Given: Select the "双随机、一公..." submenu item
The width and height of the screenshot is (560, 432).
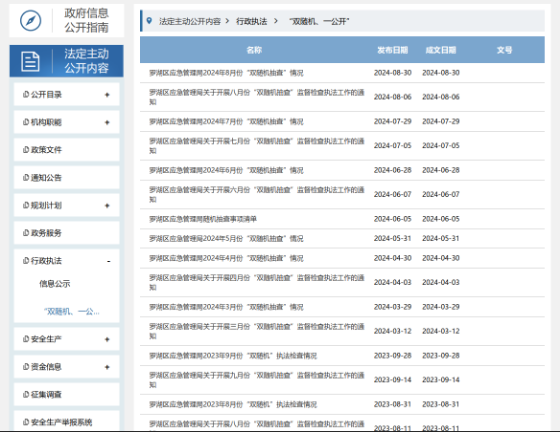Looking at the screenshot, I should 71,312.
